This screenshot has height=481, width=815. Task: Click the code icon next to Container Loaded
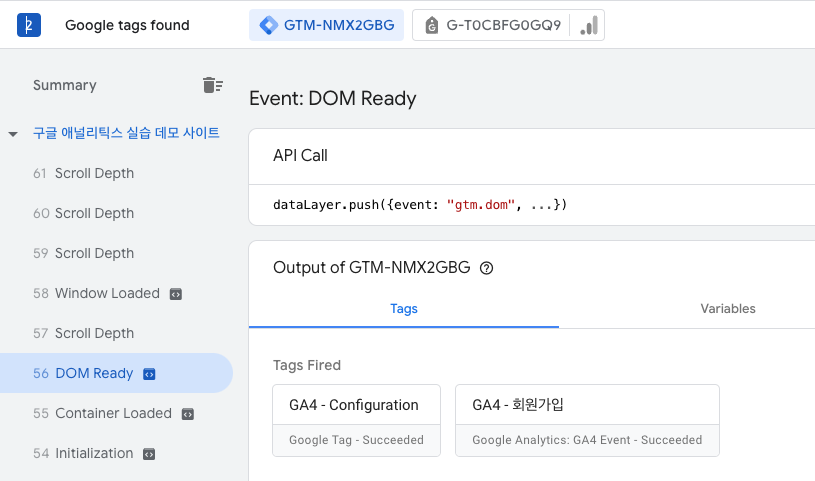click(x=188, y=414)
